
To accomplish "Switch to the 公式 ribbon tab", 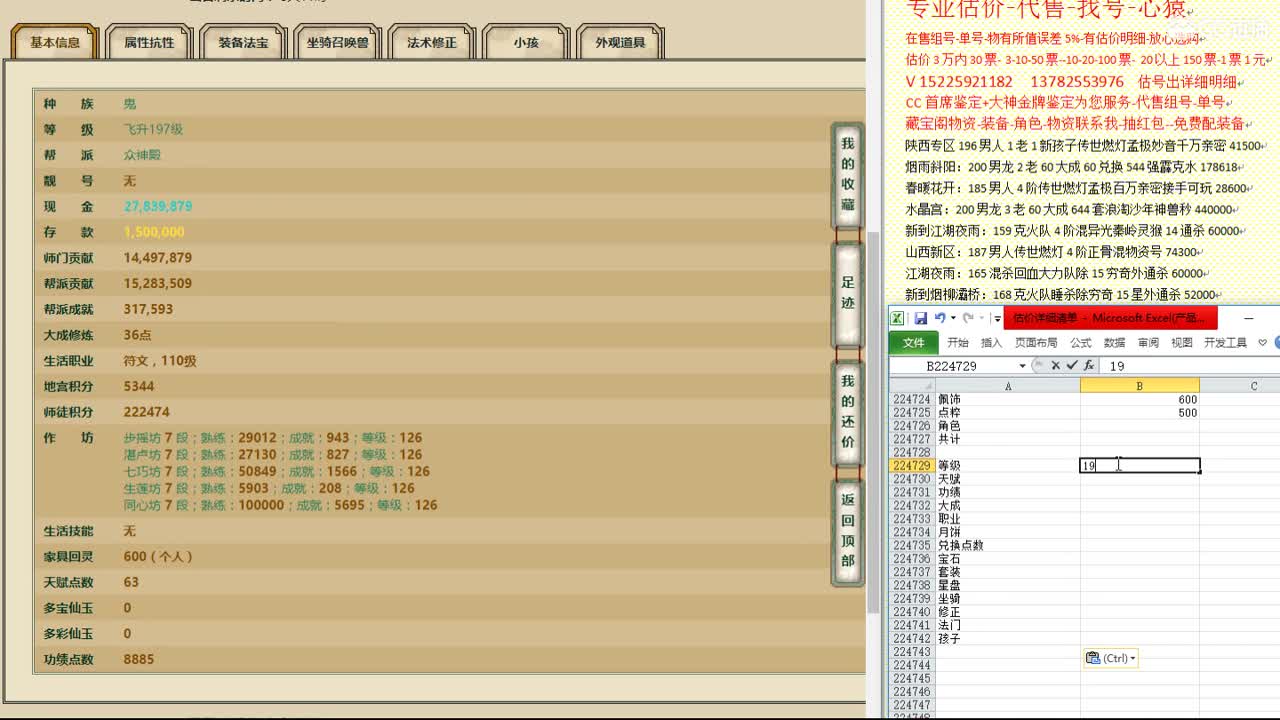I will 1081,342.
